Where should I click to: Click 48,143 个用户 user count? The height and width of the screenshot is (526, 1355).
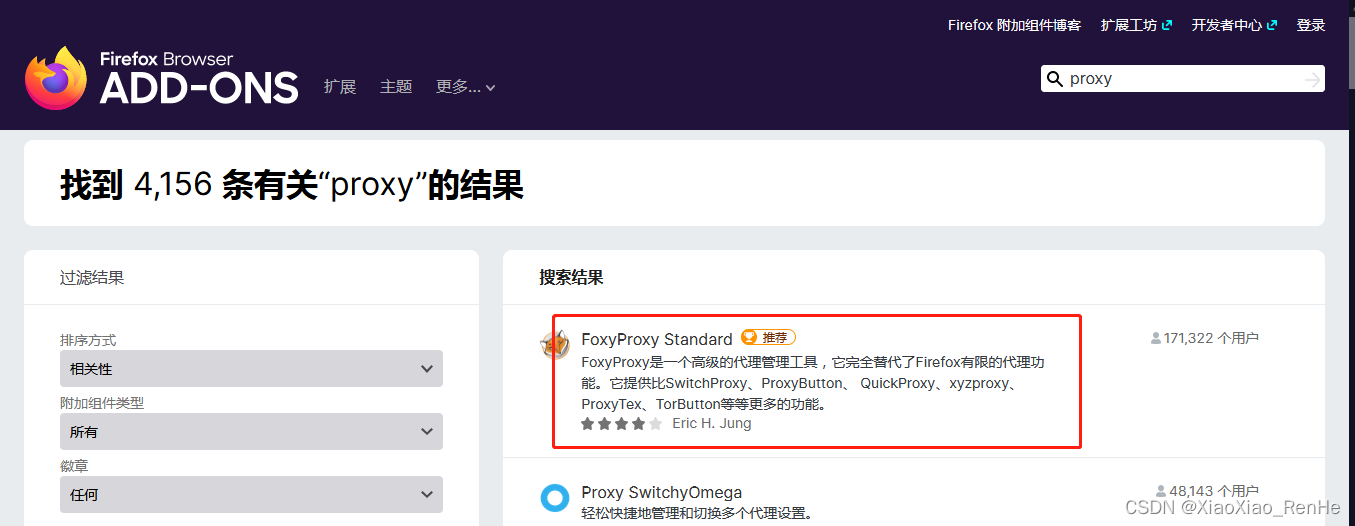1207,491
